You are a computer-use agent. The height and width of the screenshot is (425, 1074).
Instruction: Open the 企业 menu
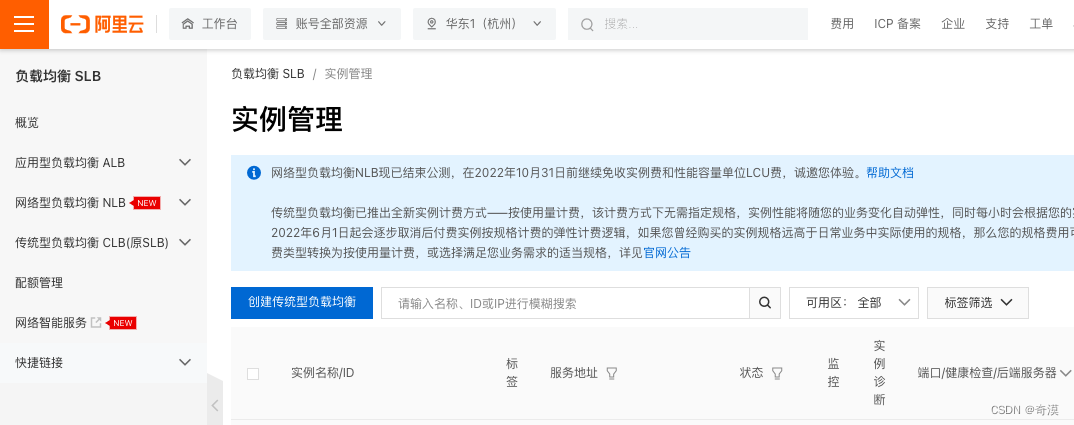coord(953,24)
